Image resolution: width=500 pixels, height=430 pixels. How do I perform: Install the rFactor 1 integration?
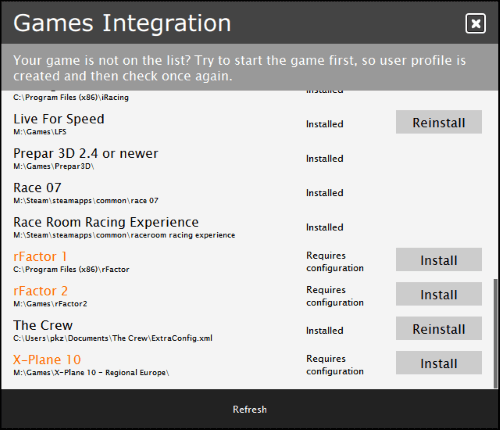pos(439,260)
